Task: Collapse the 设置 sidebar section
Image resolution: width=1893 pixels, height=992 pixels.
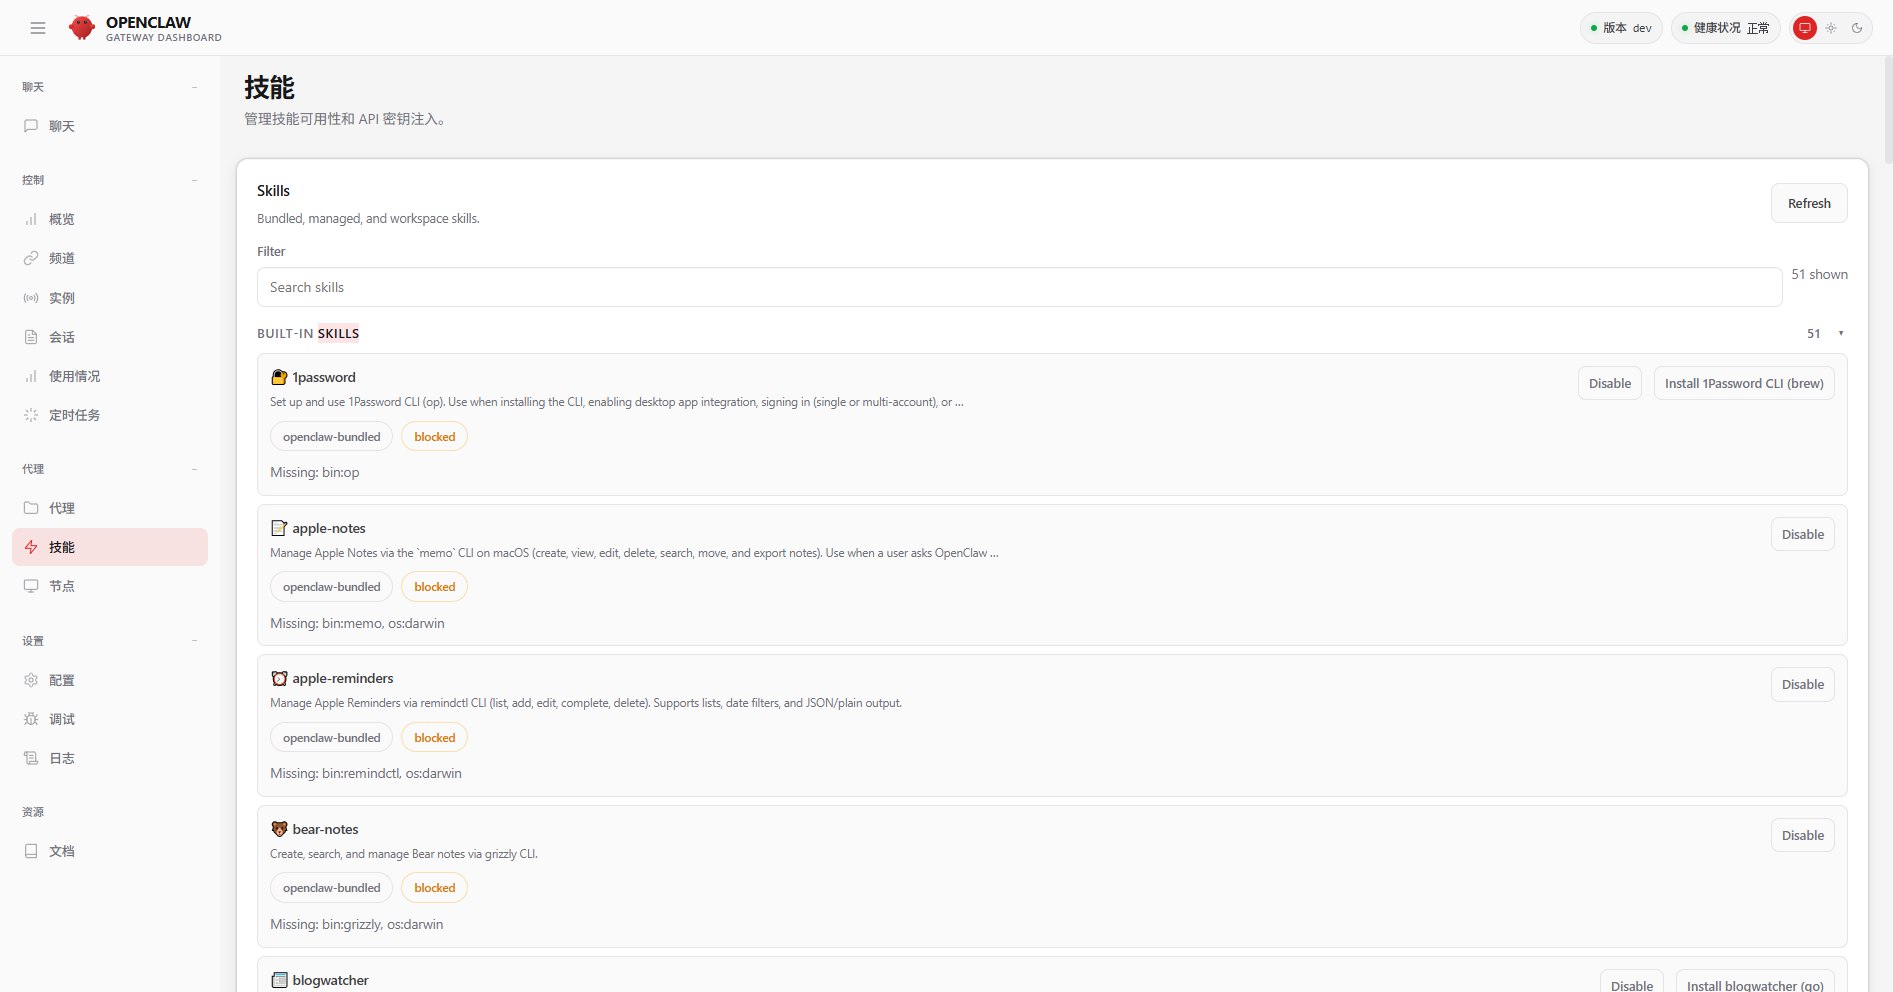Action: coord(194,641)
